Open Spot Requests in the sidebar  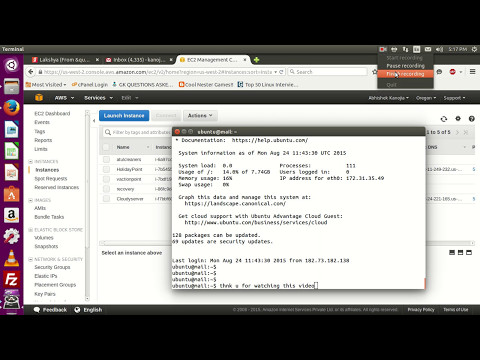coord(51,179)
